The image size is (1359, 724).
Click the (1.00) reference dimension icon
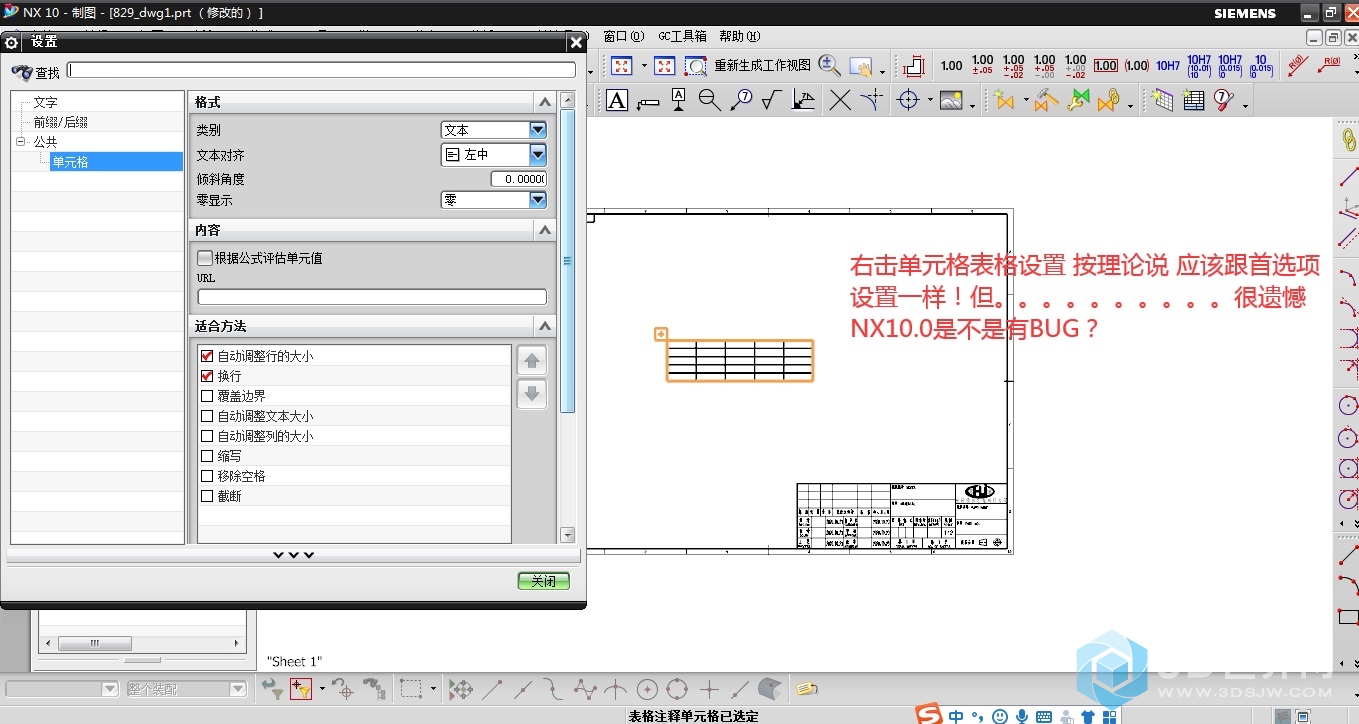pos(1136,66)
